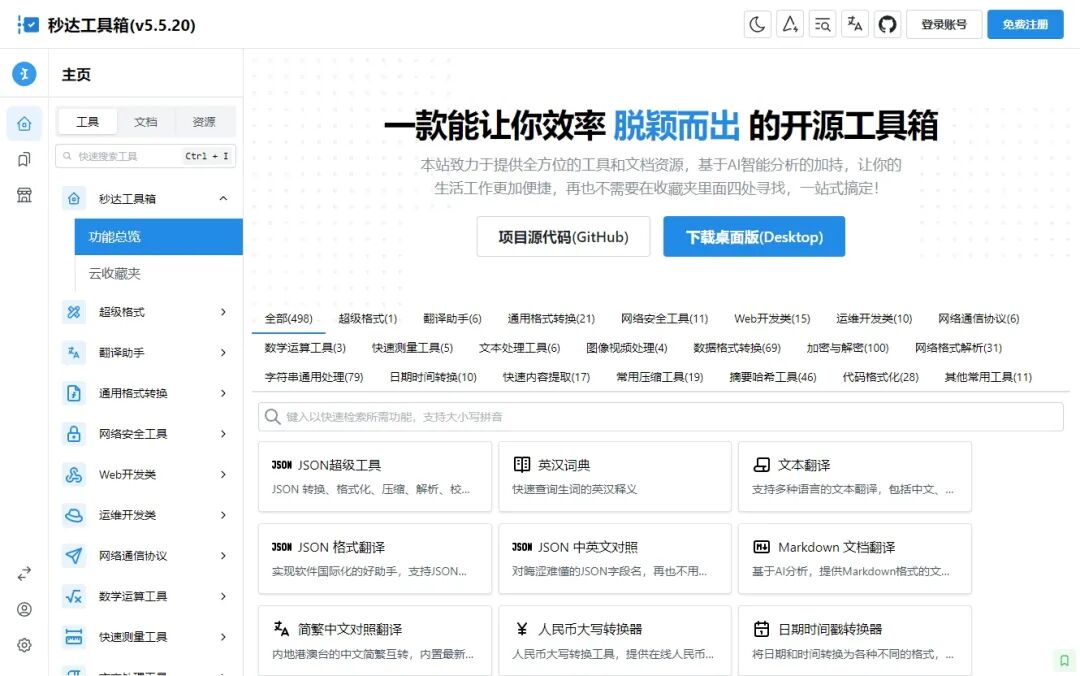Screen dimensions: 1080x676
Task: Toggle dark mode with moon icon
Action: (757, 25)
